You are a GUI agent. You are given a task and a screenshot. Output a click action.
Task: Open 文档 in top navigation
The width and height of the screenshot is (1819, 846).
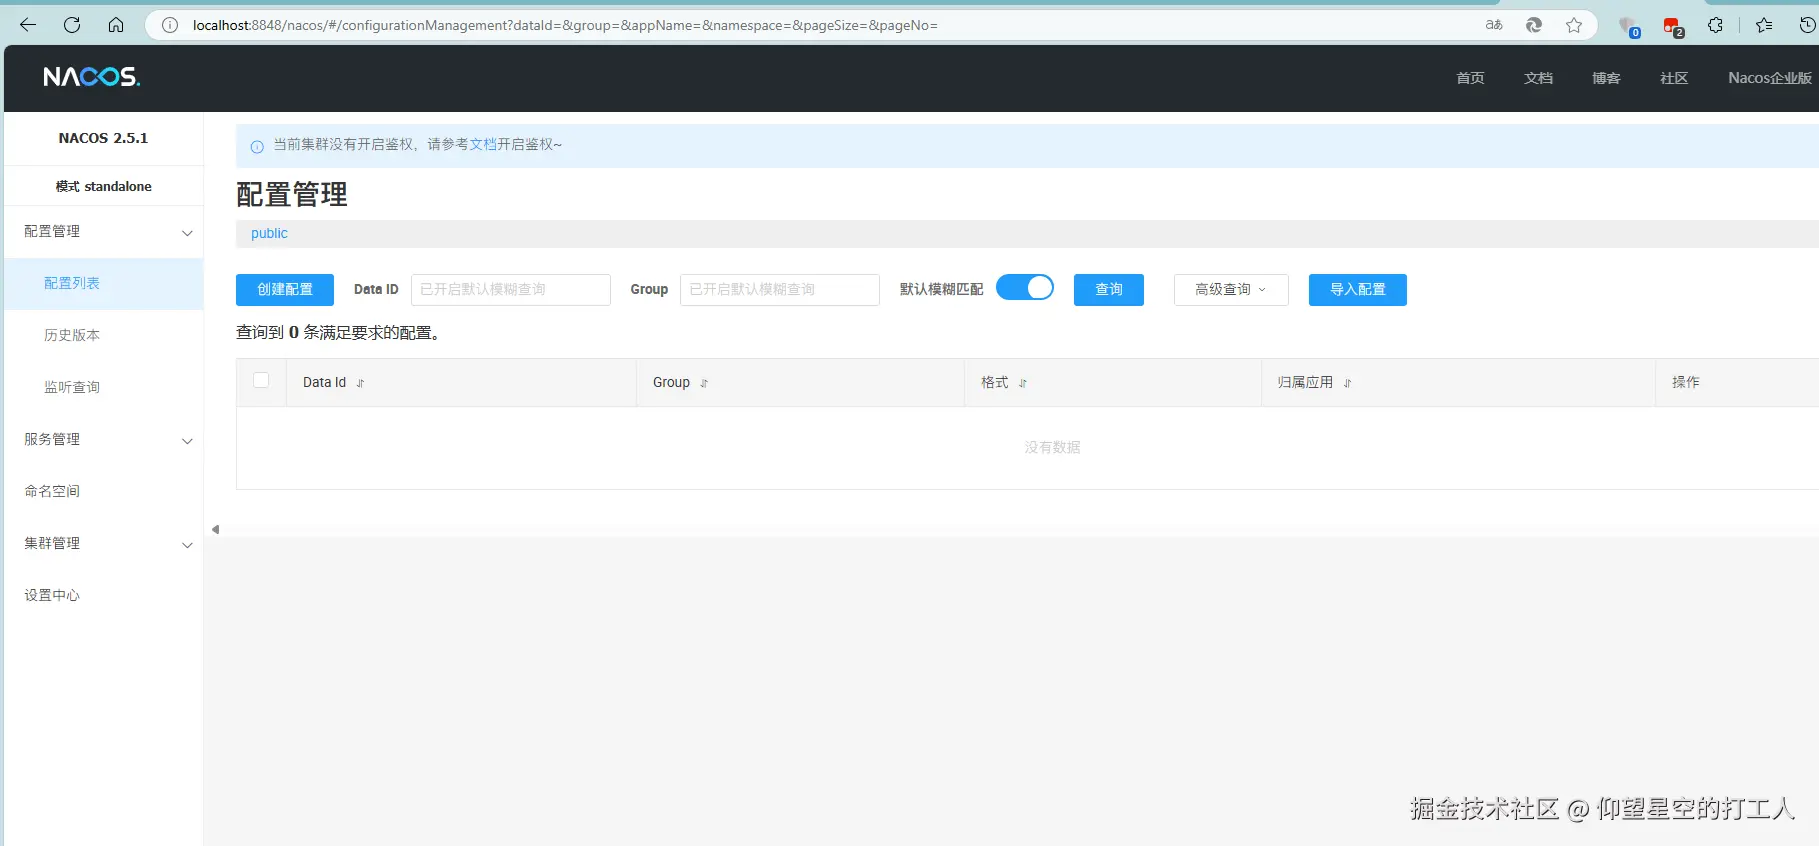click(x=1538, y=78)
